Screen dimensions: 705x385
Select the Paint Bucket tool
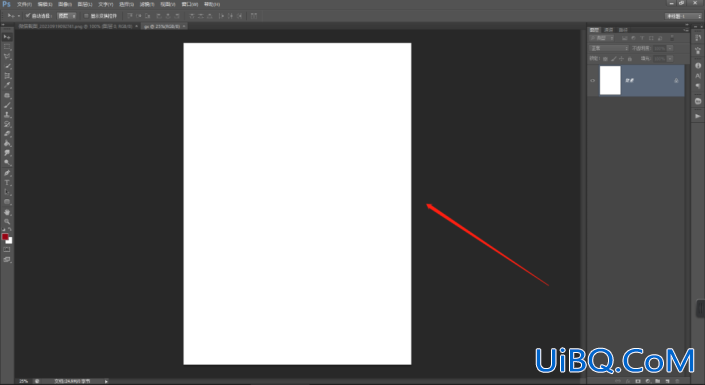(x=7, y=143)
